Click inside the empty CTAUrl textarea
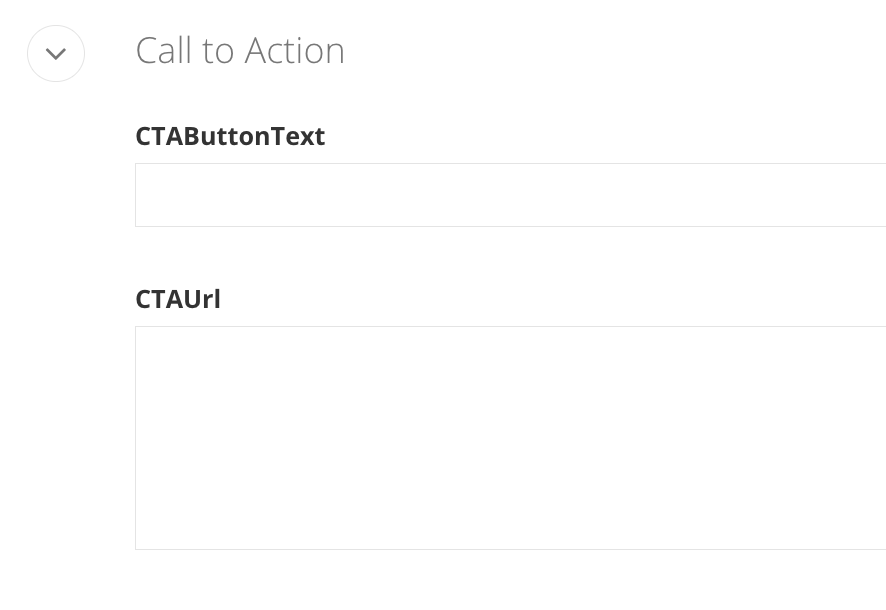This screenshot has width=886, height=610. click(x=510, y=438)
